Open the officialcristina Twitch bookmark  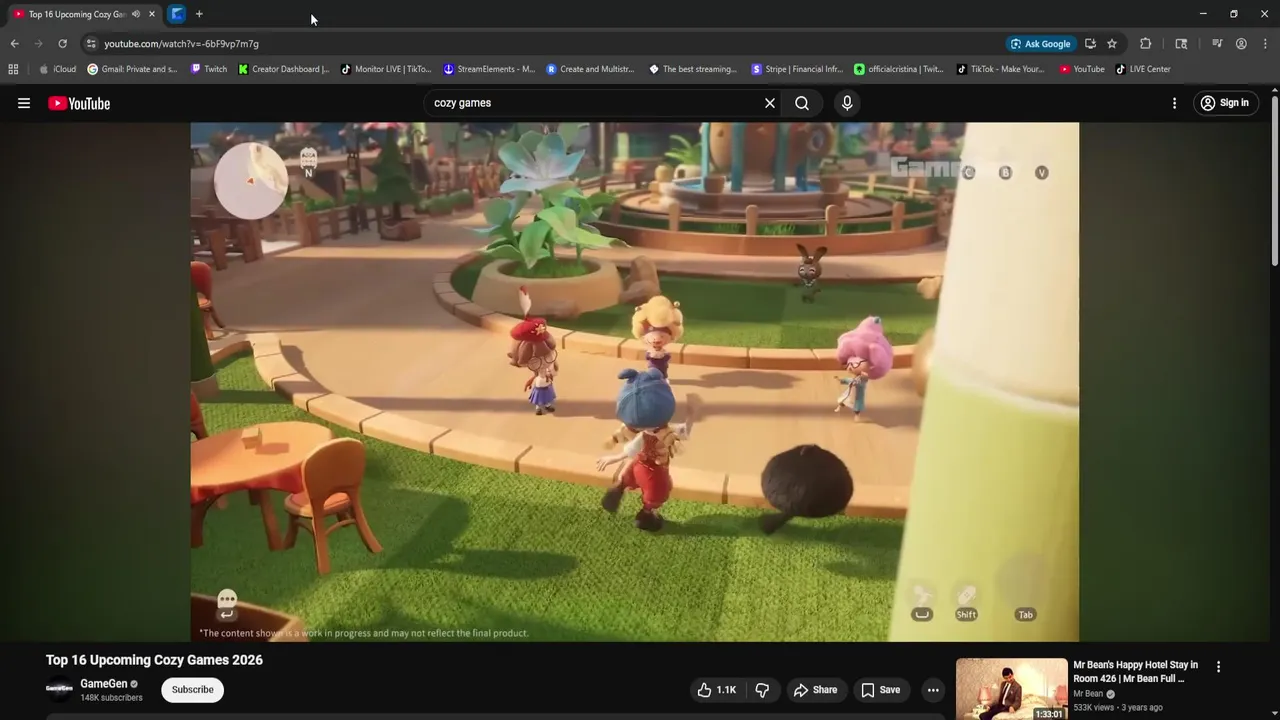point(899,69)
